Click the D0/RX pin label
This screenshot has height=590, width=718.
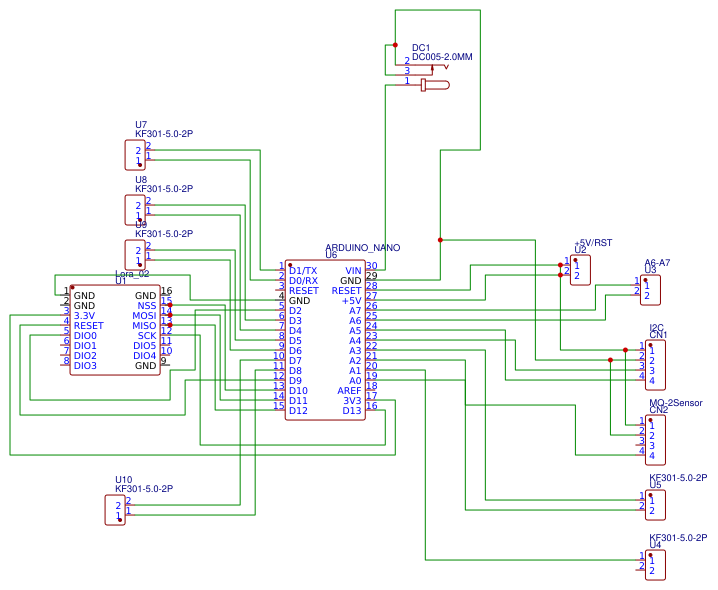303,281
